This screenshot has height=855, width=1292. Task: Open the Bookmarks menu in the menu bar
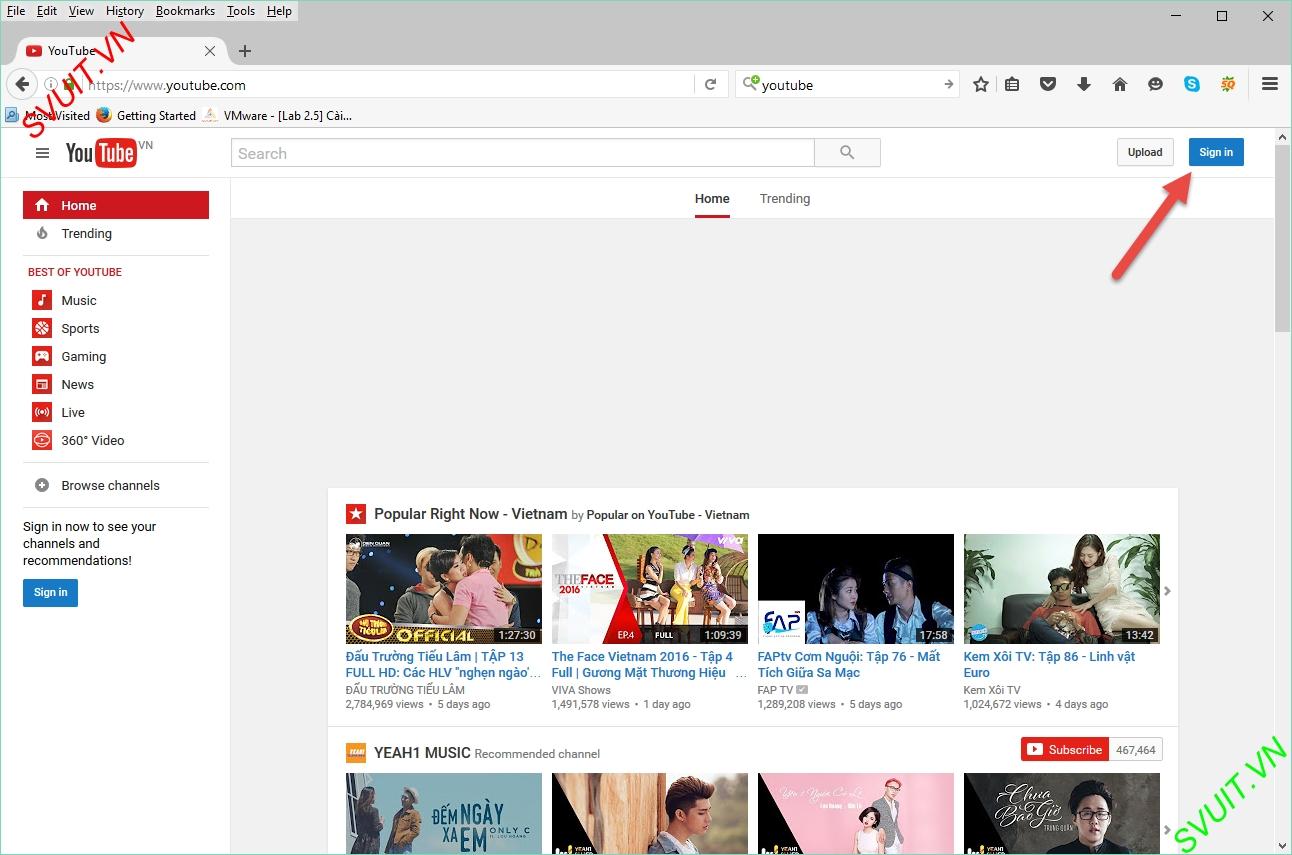coord(185,11)
